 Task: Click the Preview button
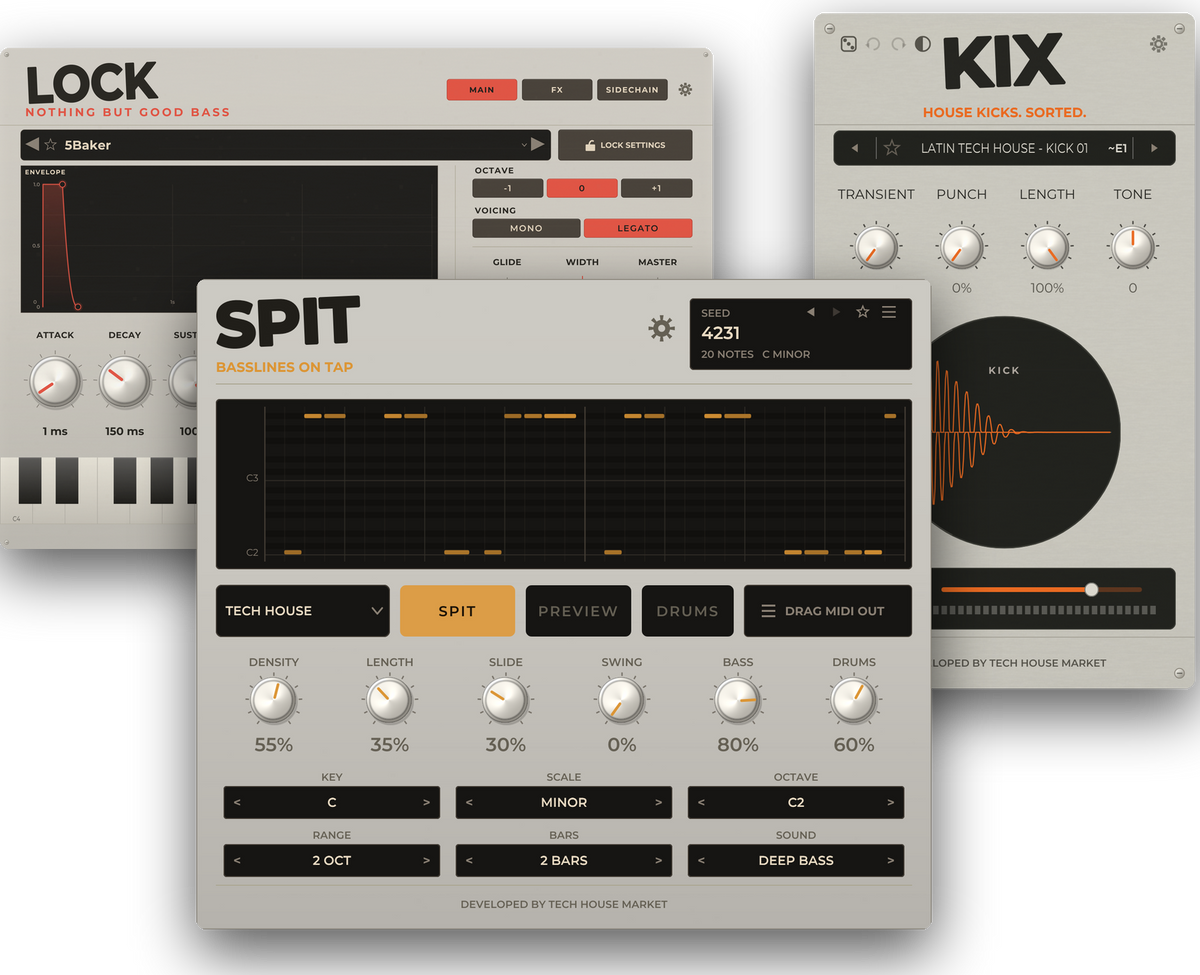tap(578, 611)
